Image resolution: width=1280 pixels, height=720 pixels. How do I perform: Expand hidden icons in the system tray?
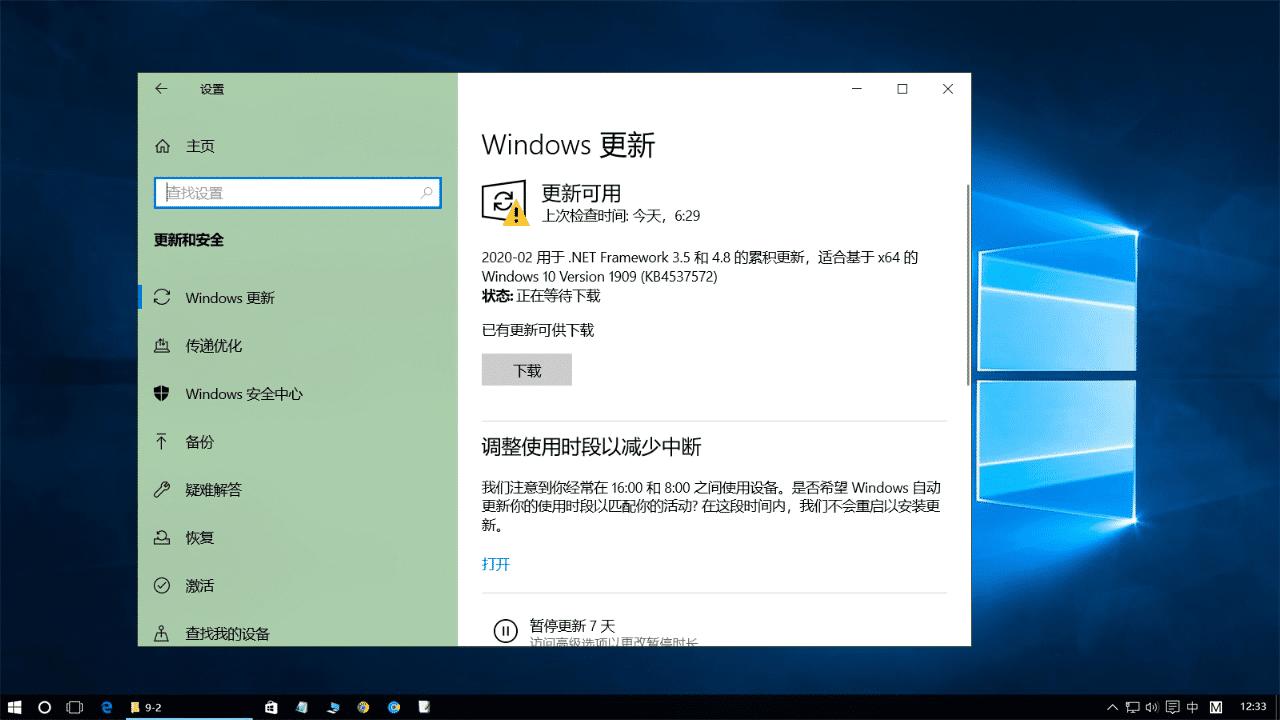pyautogui.click(x=1113, y=707)
